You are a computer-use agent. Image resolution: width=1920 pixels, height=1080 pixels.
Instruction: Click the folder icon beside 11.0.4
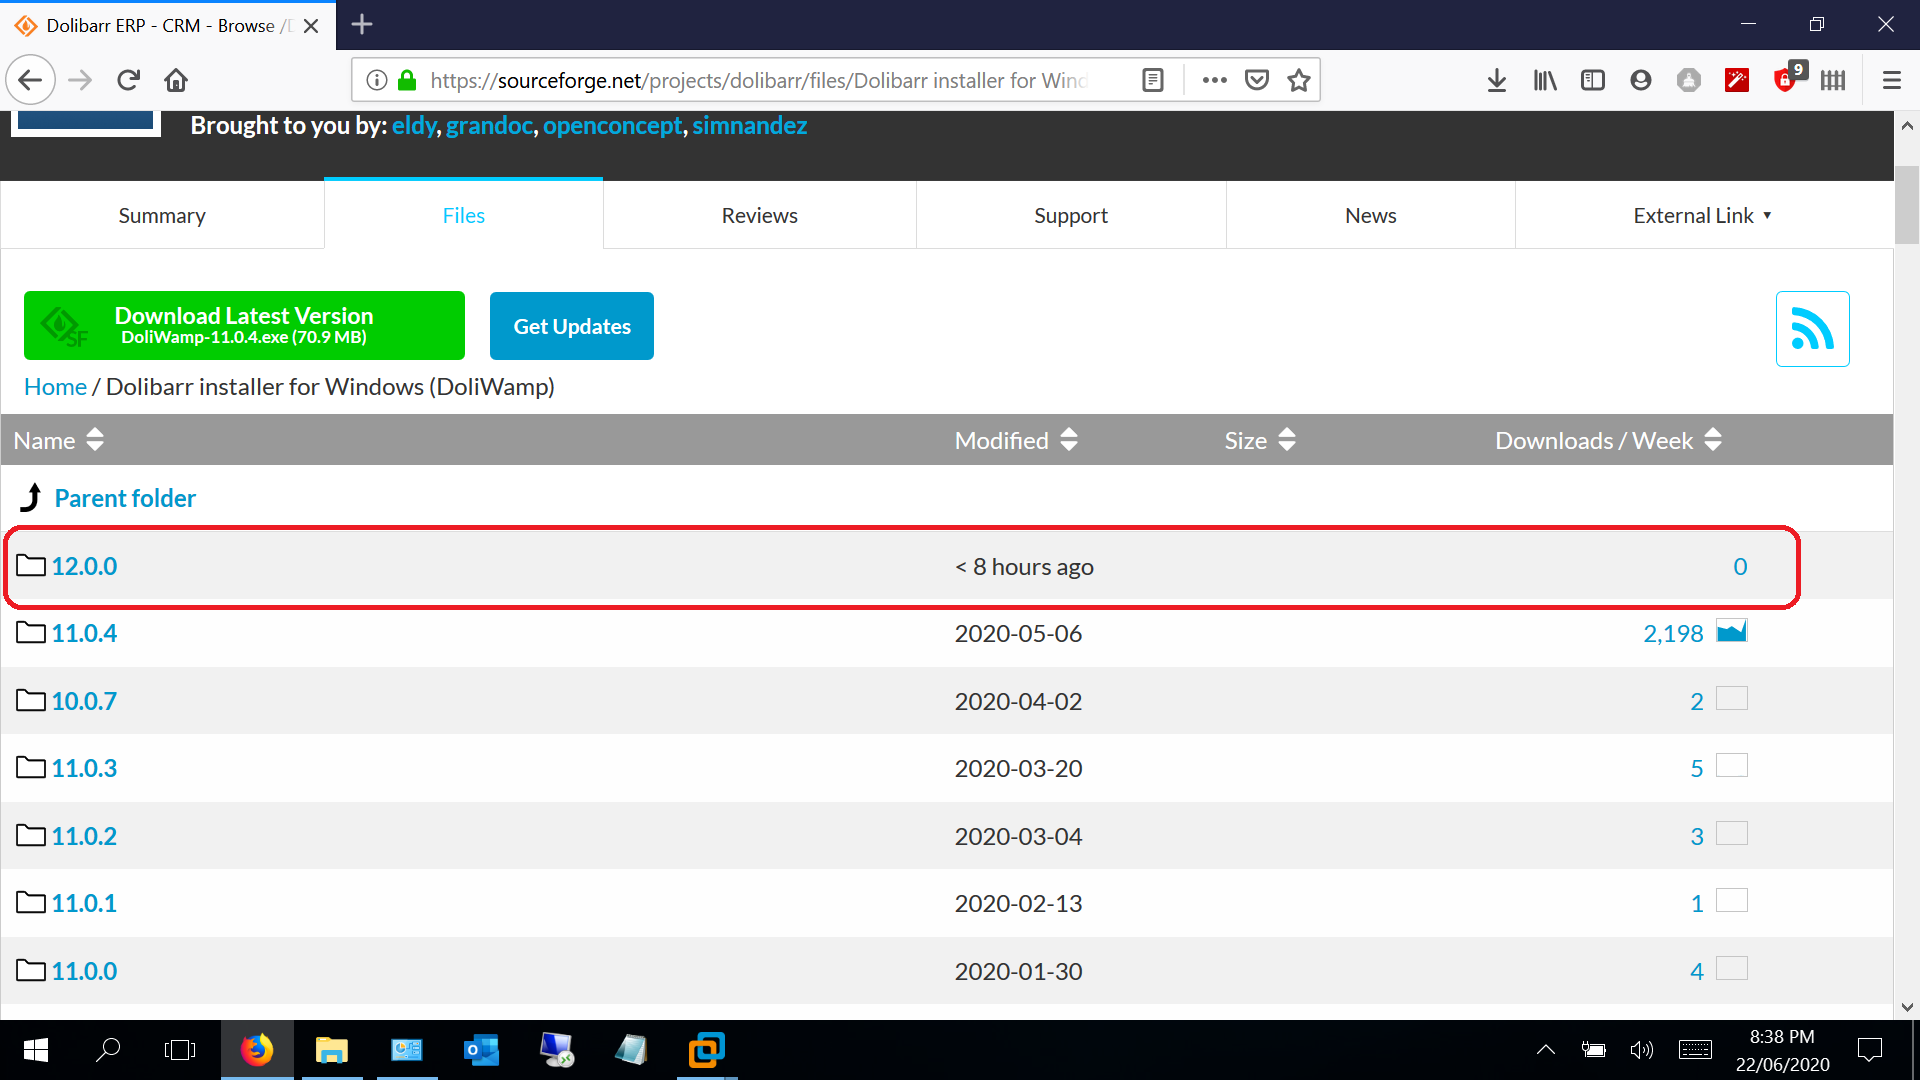coord(31,633)
